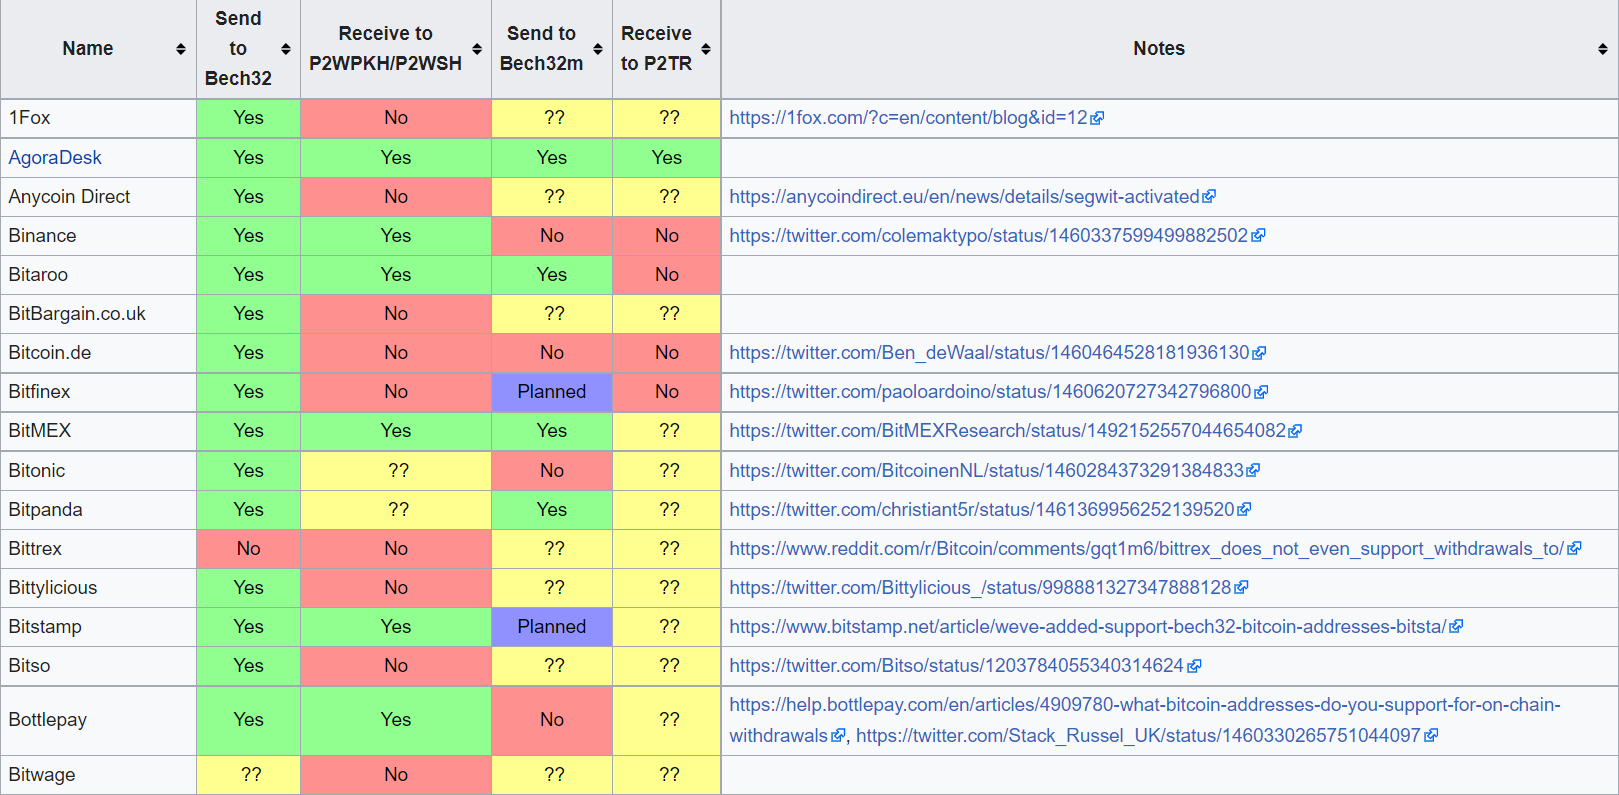Select the Bottlepay name cell

point(98,720)
